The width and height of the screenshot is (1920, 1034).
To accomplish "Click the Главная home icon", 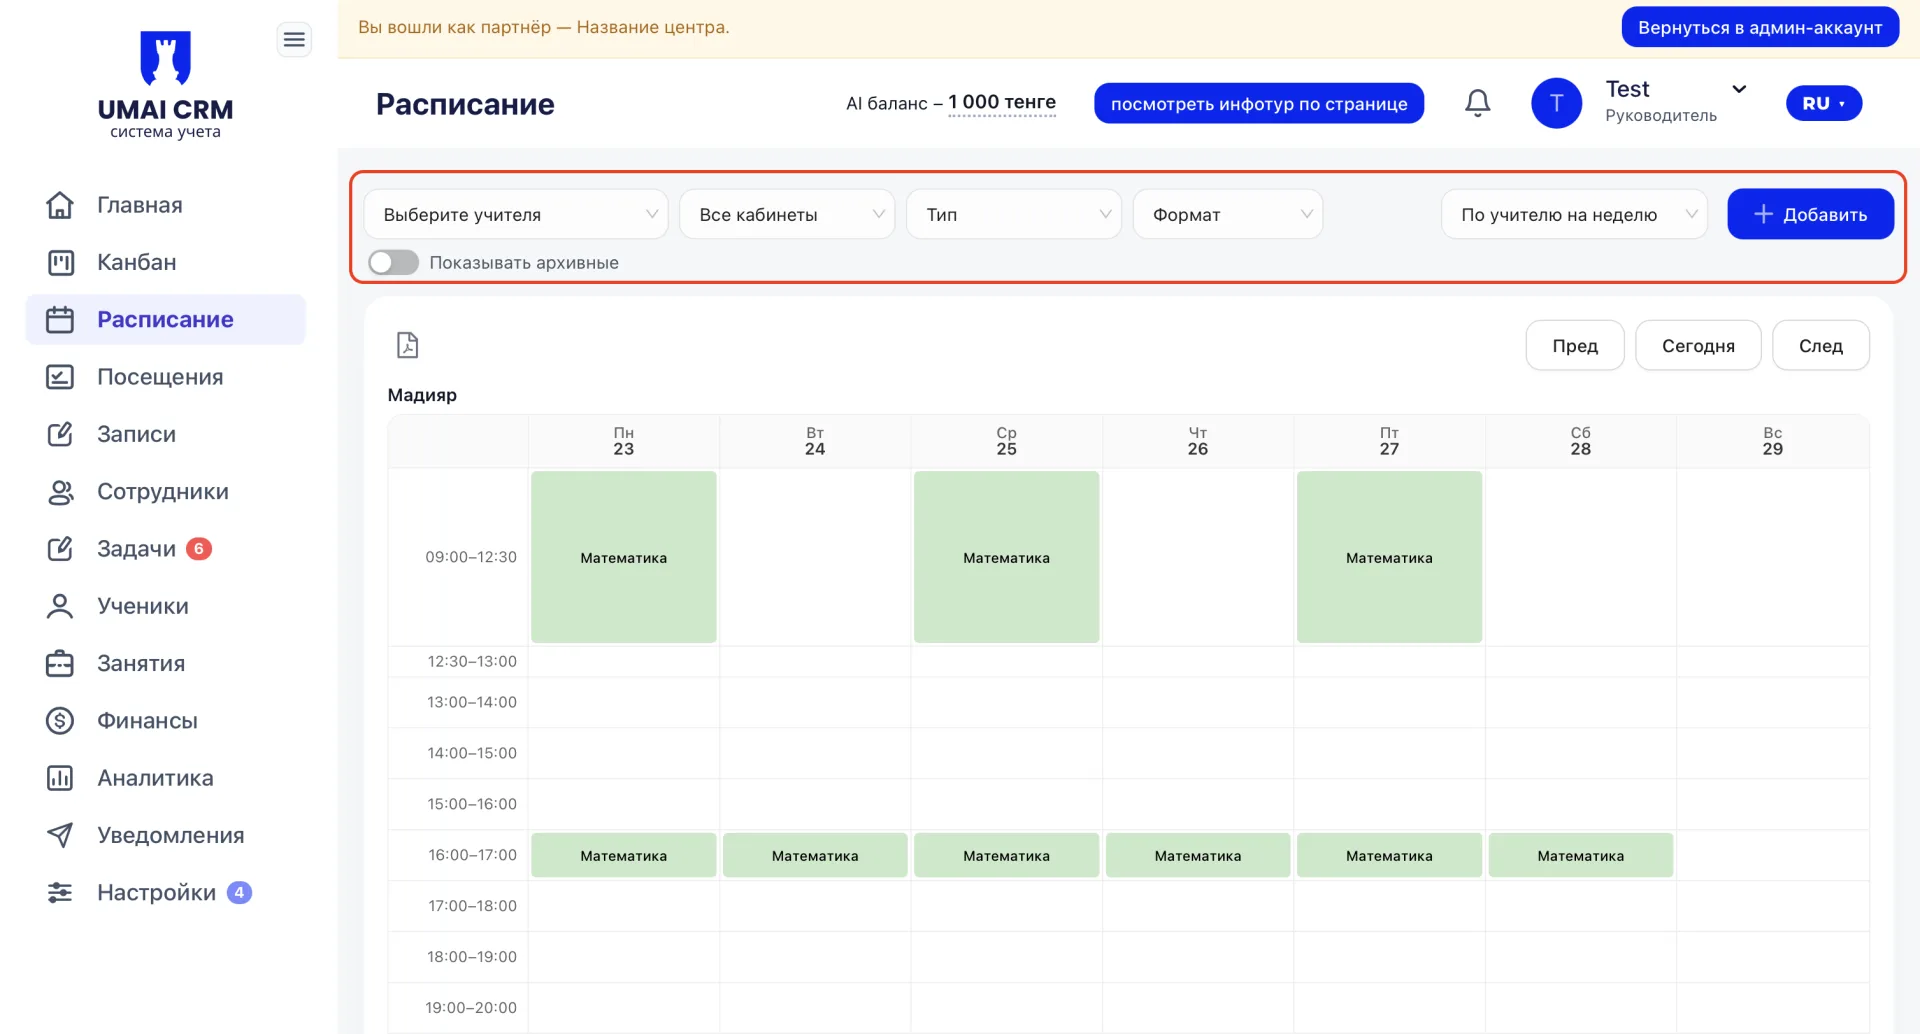I will 60,205.
